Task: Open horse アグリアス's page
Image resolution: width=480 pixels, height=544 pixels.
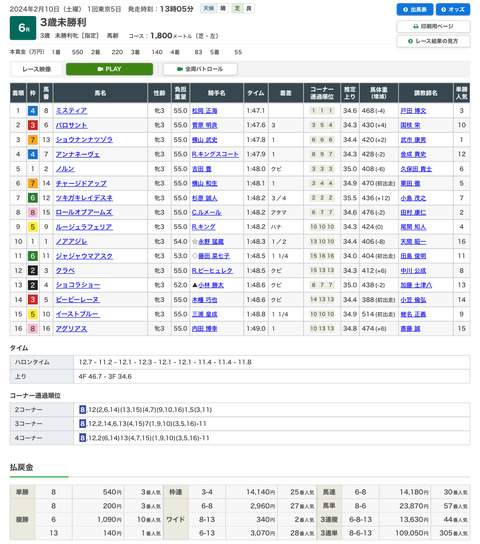Action: point(71,329)
